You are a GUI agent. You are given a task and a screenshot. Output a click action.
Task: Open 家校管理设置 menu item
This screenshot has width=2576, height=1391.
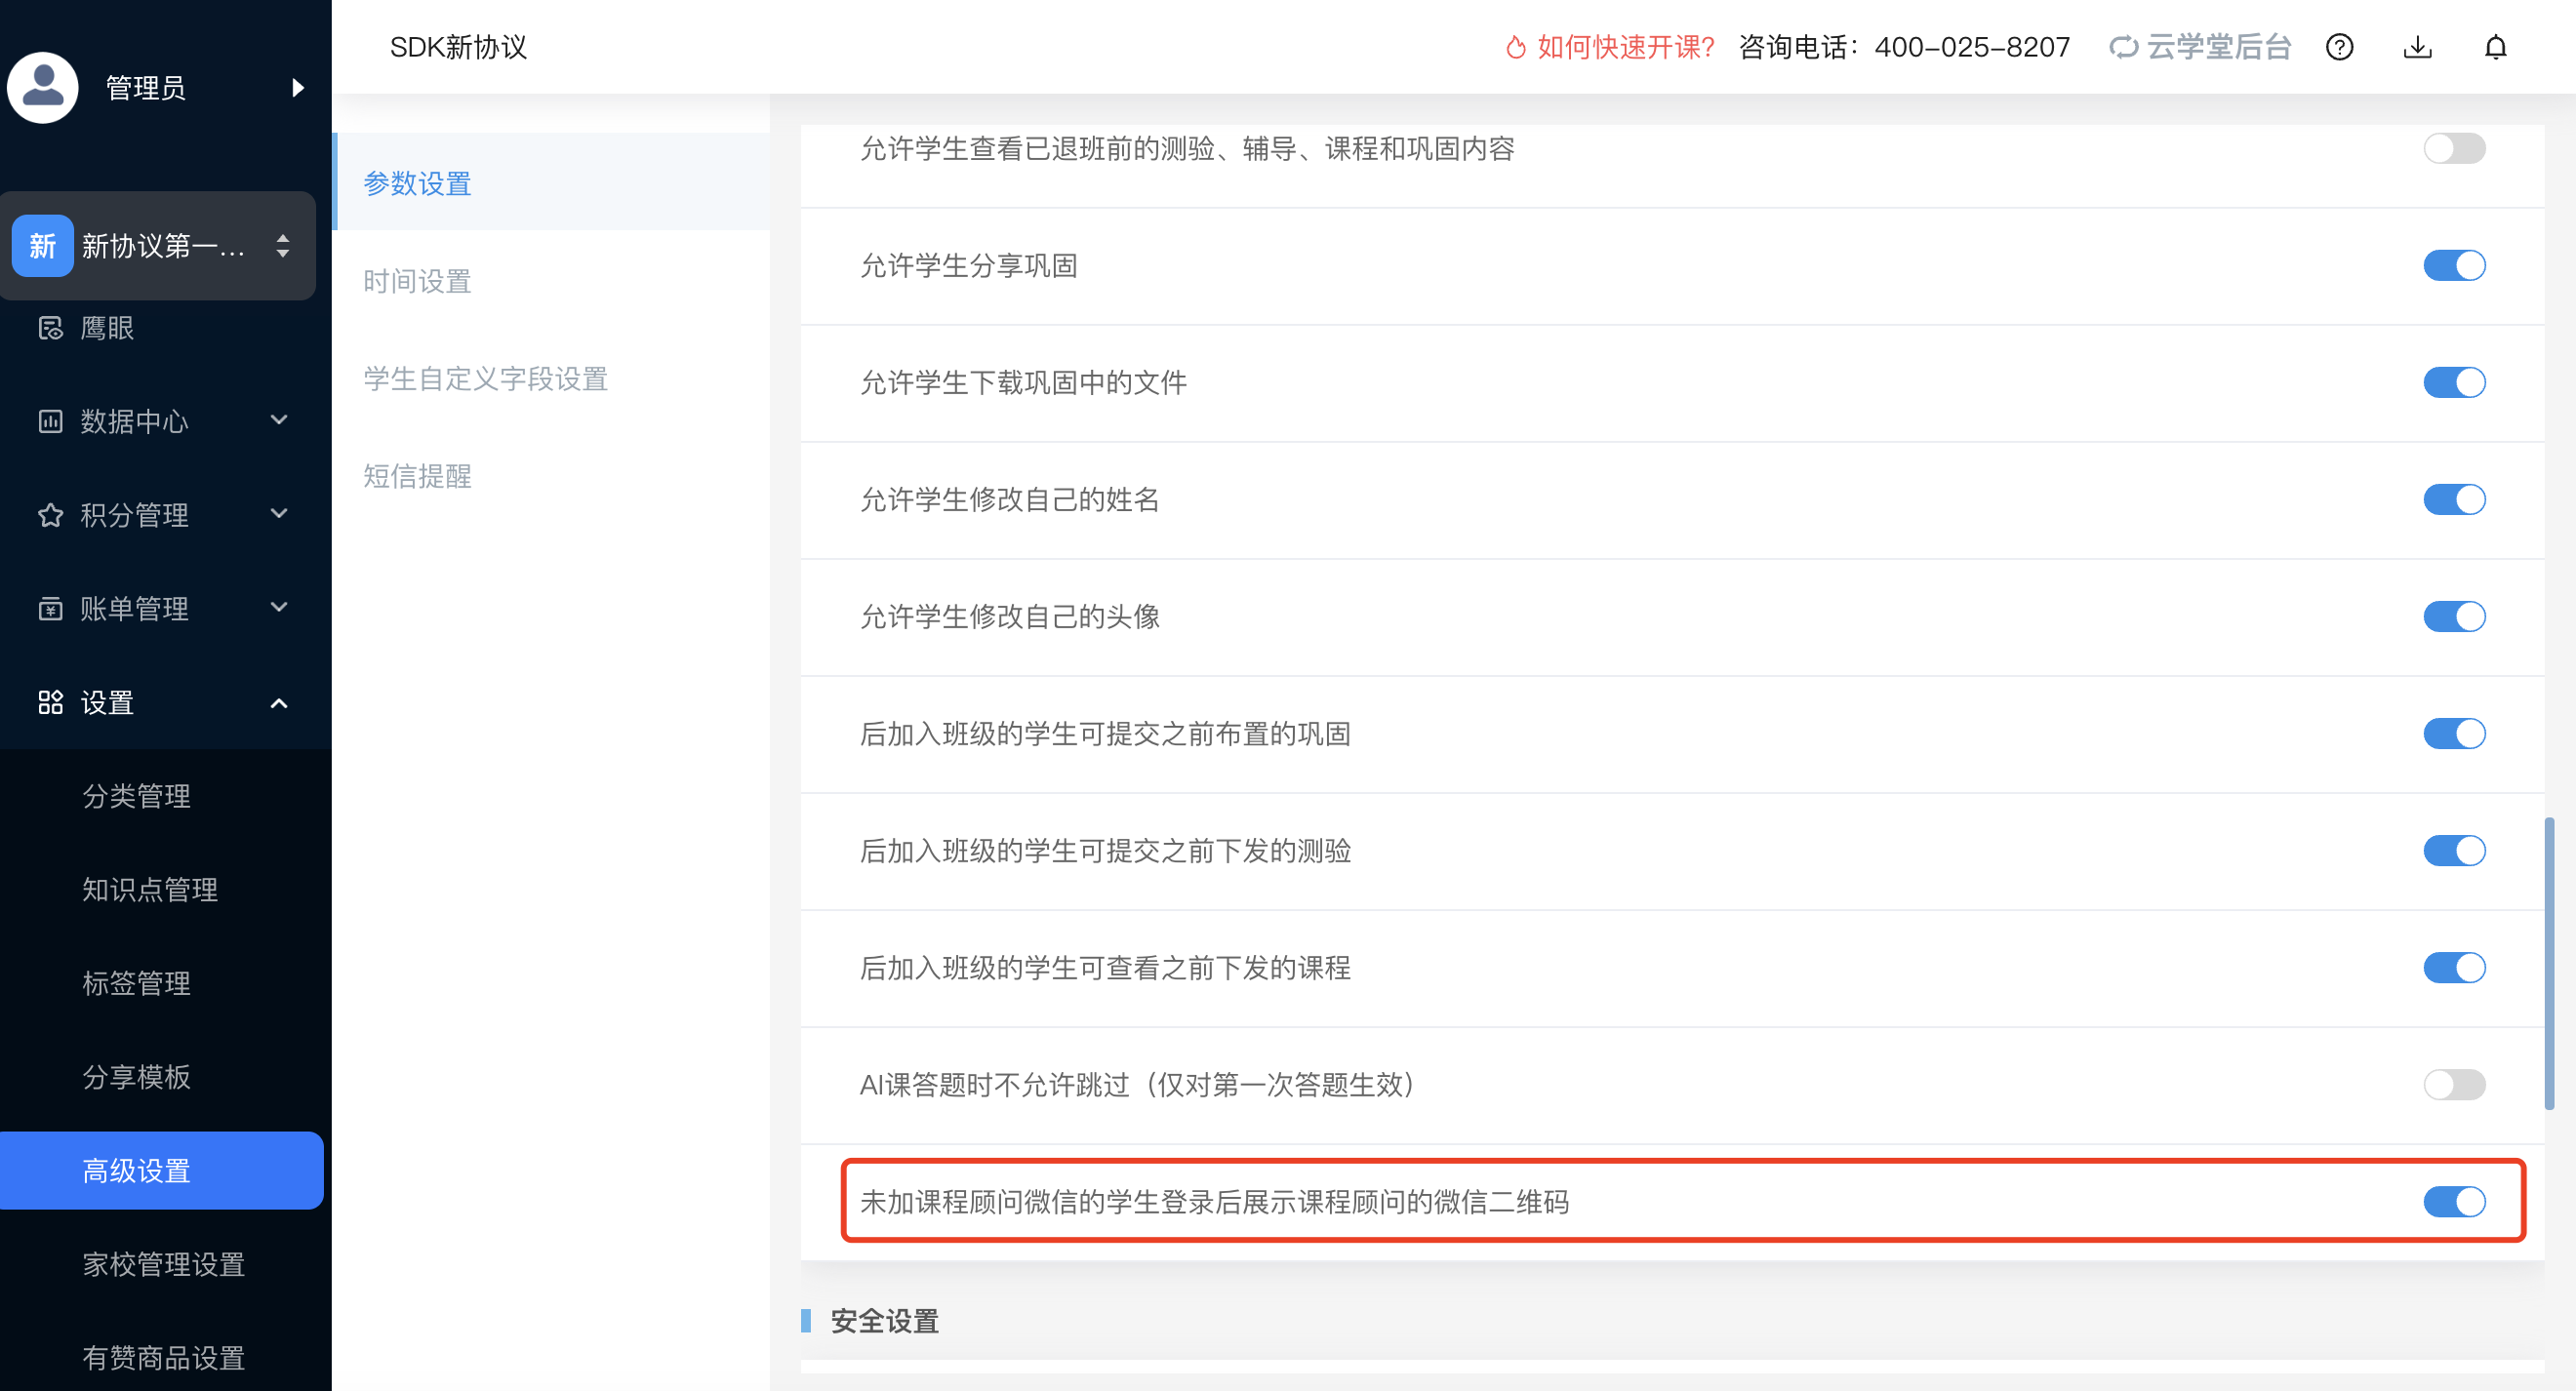point(166,1264)
